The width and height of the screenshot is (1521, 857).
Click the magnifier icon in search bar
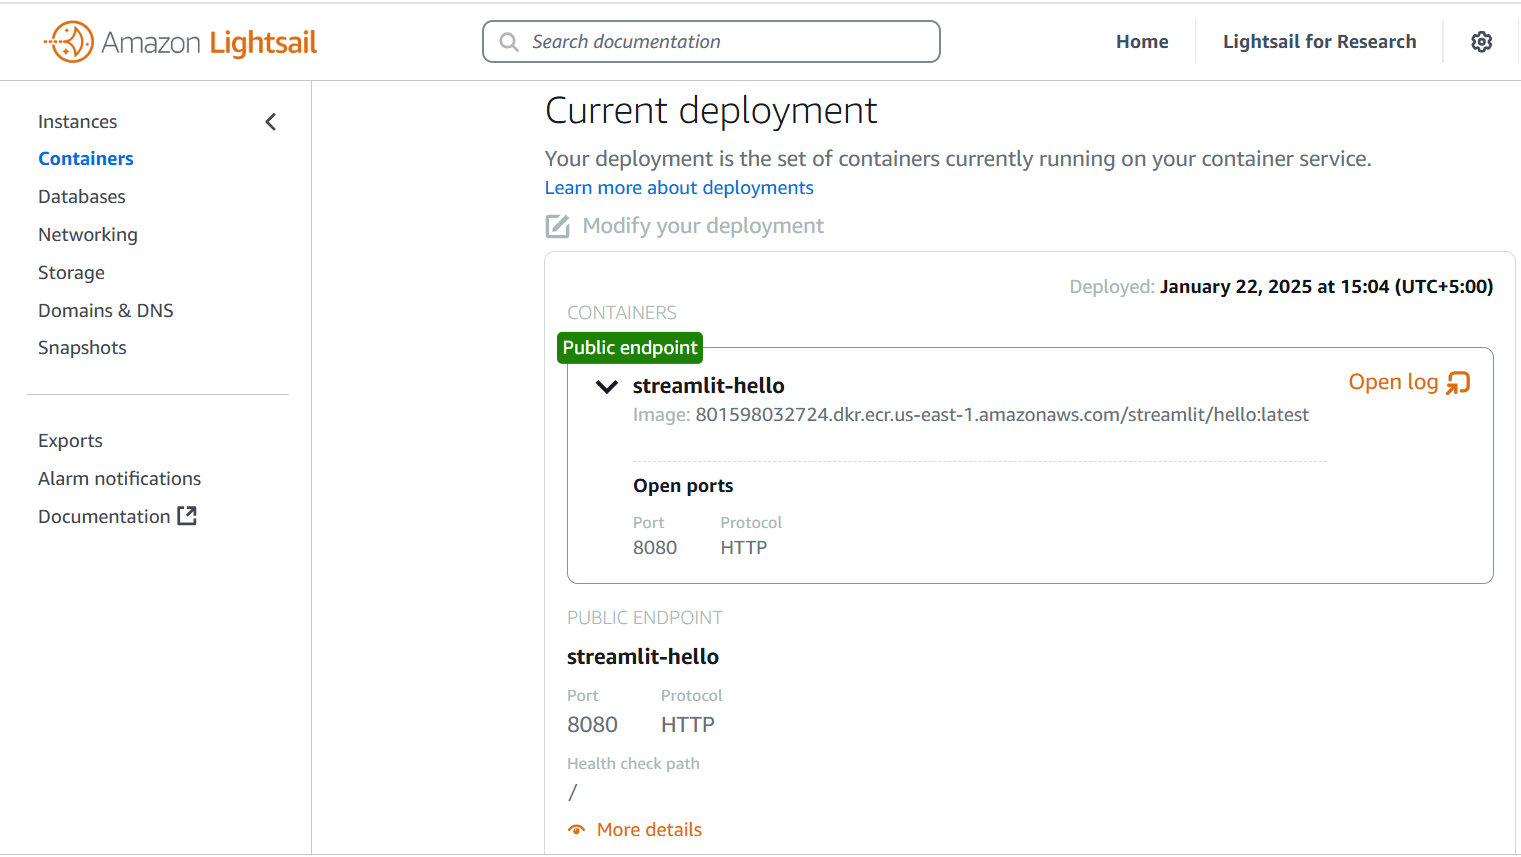tap(509, 42)
